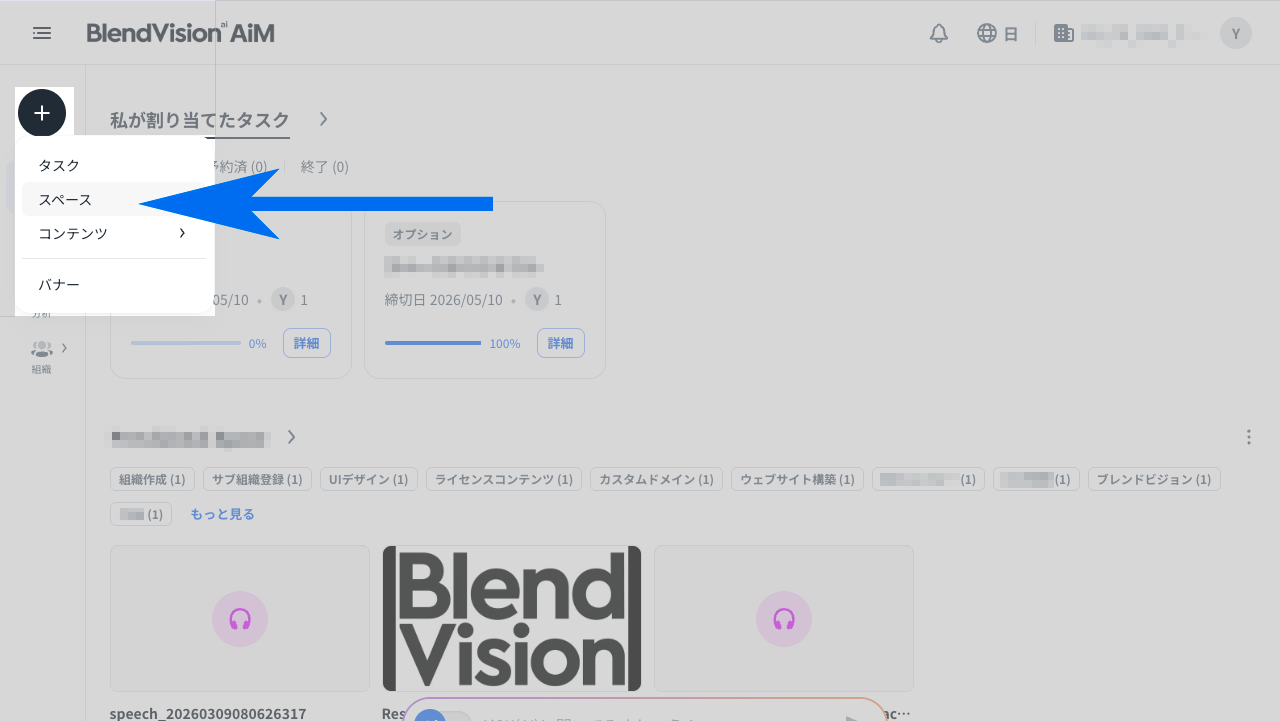
Task: Filter by ウェブサイト構築 (1) tag
Action: click(x=797, y=479)
